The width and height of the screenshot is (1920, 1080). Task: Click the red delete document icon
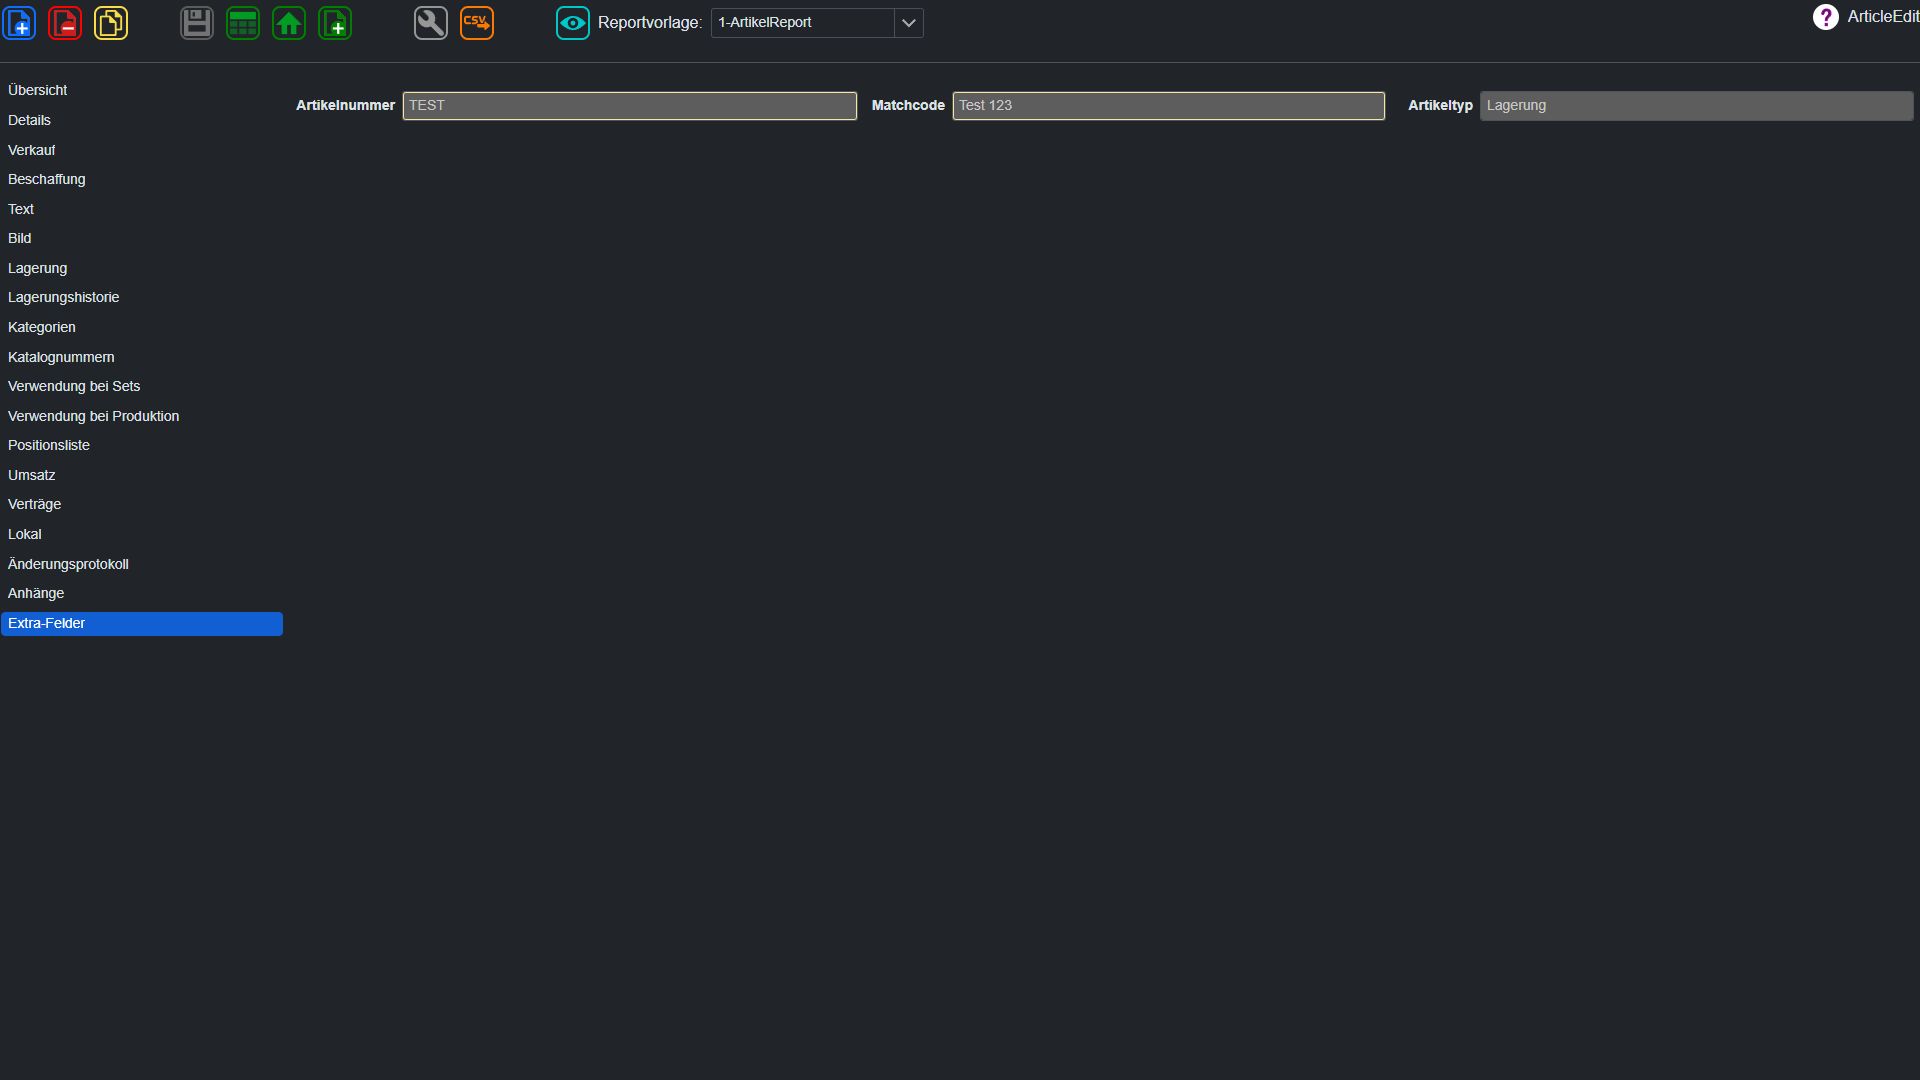tap(65, 23)
